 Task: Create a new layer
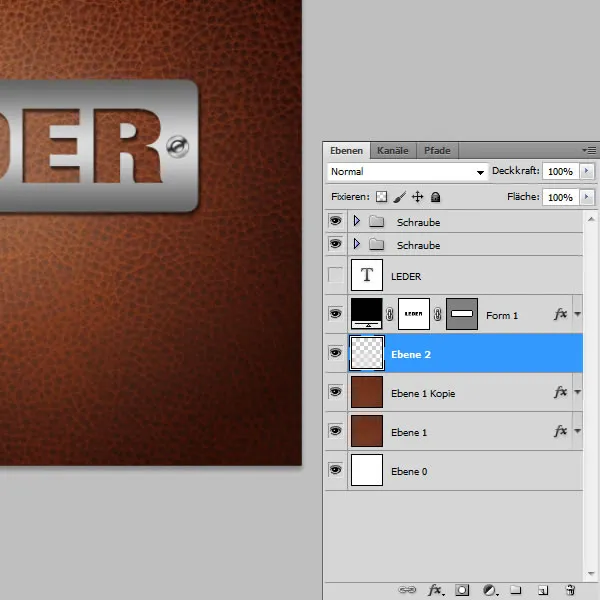[543, 590]
